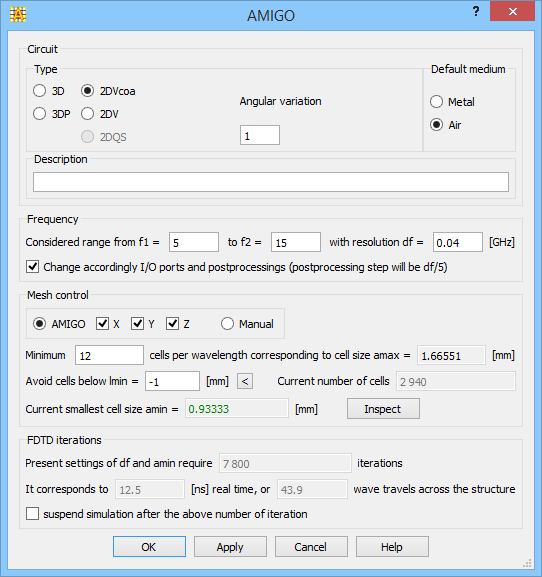The height and width of the screenshot is (577, 542).
Task: Click the AMIGO app icon in title bar
Action: tap(18, 15)
